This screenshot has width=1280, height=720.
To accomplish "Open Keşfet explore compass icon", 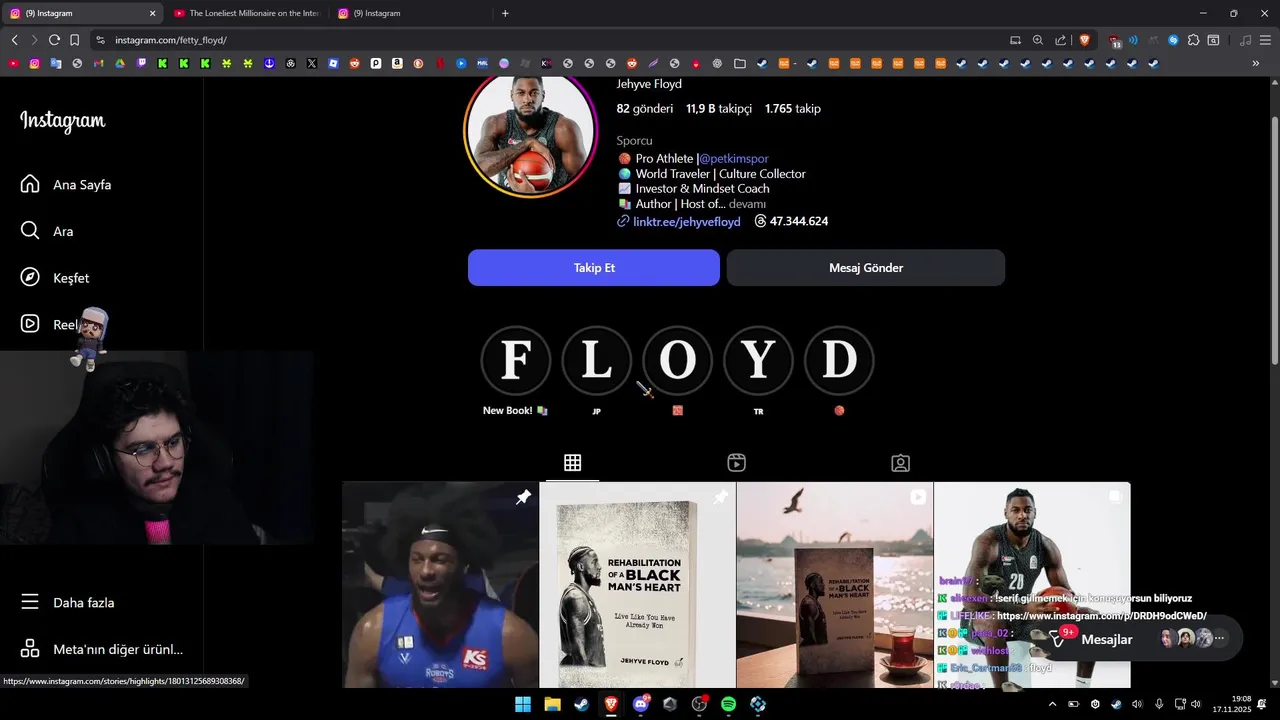I will click(30, 277).
